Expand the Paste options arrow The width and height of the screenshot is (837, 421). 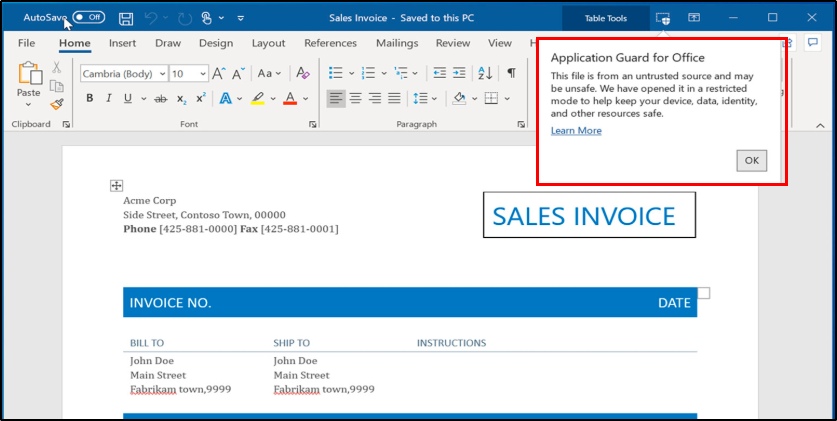click(28, 105)
